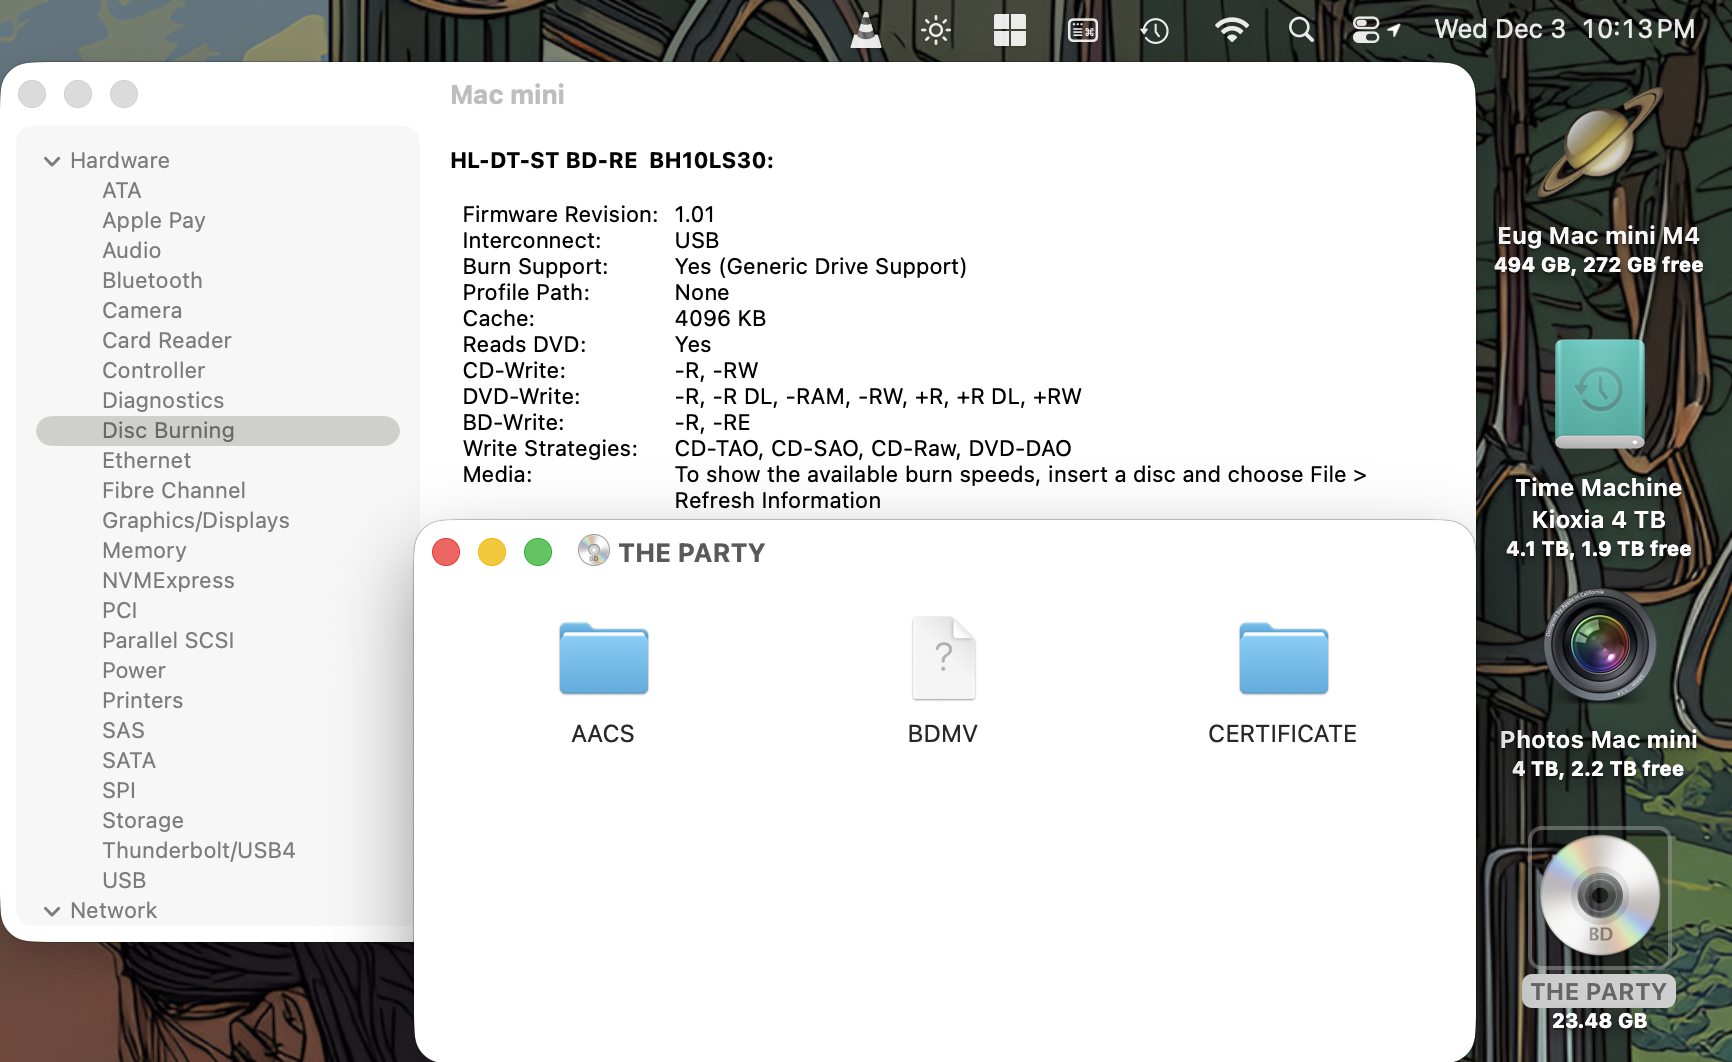Click the Cache value 4096 KB
Screen dimensions: 1732x1062
point(720,318)
